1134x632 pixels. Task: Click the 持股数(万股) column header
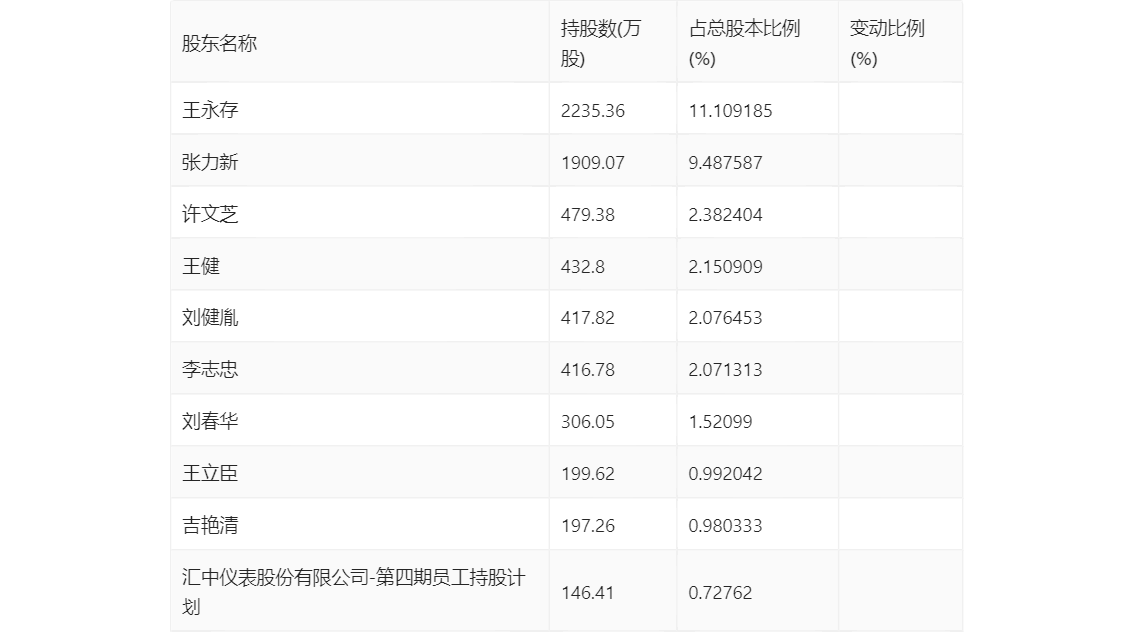pyautogui.click(x=601, y=43)
